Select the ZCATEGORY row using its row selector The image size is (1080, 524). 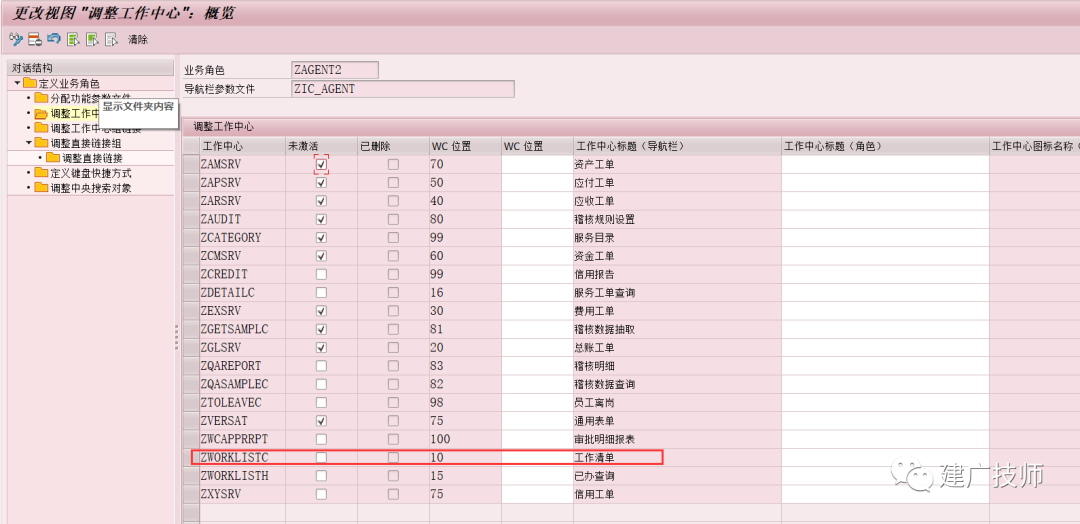coord(190,238)
